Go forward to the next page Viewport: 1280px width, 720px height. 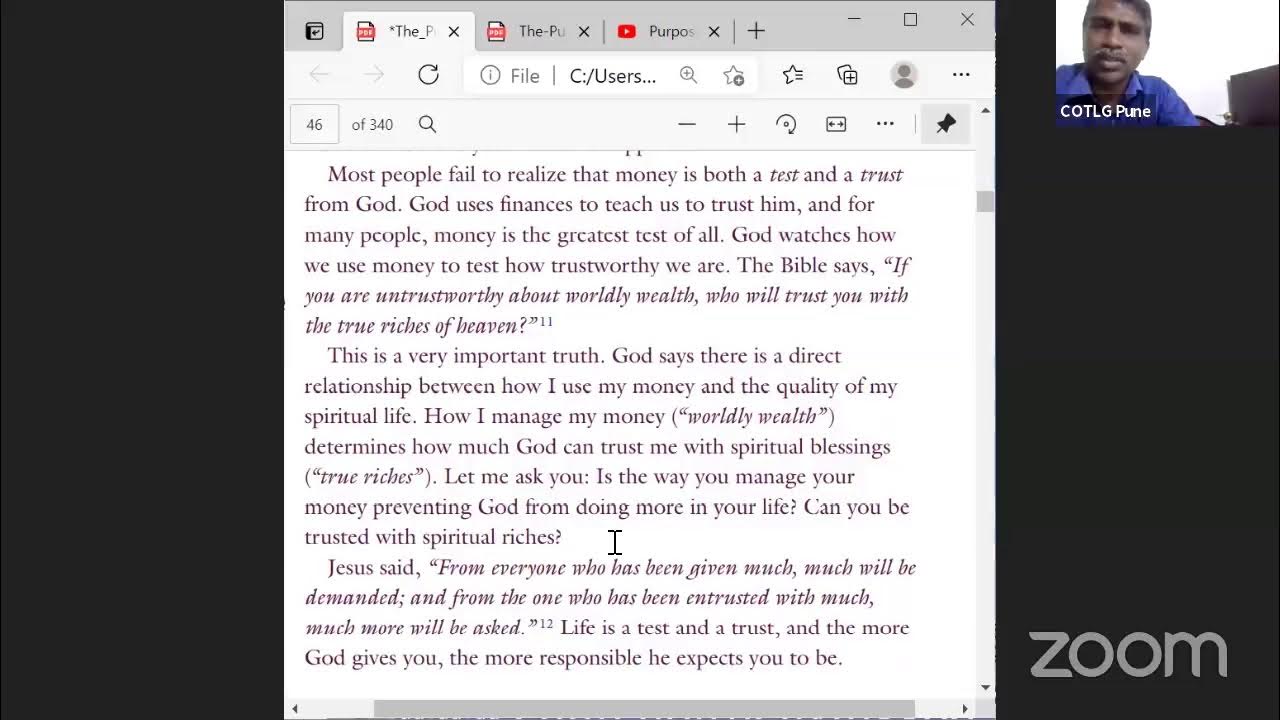[374, 75]
